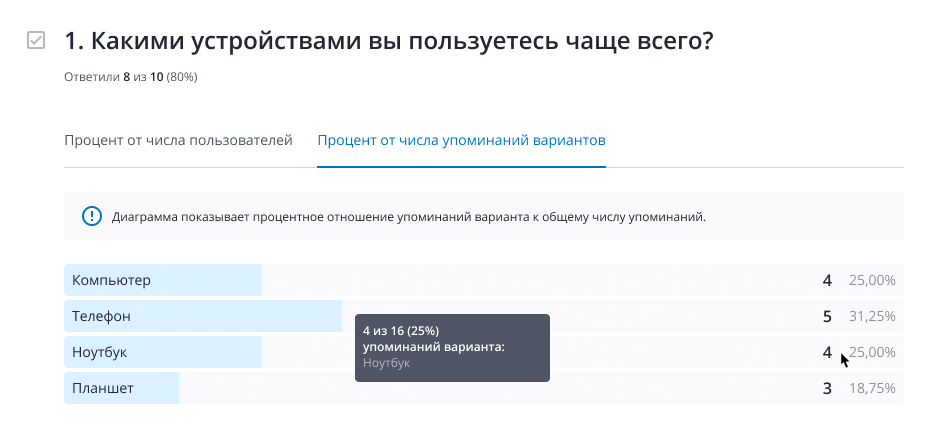928x436 pixels.
Task: Click the 18,75% percentage for Планшет
Action: point(872,389)
